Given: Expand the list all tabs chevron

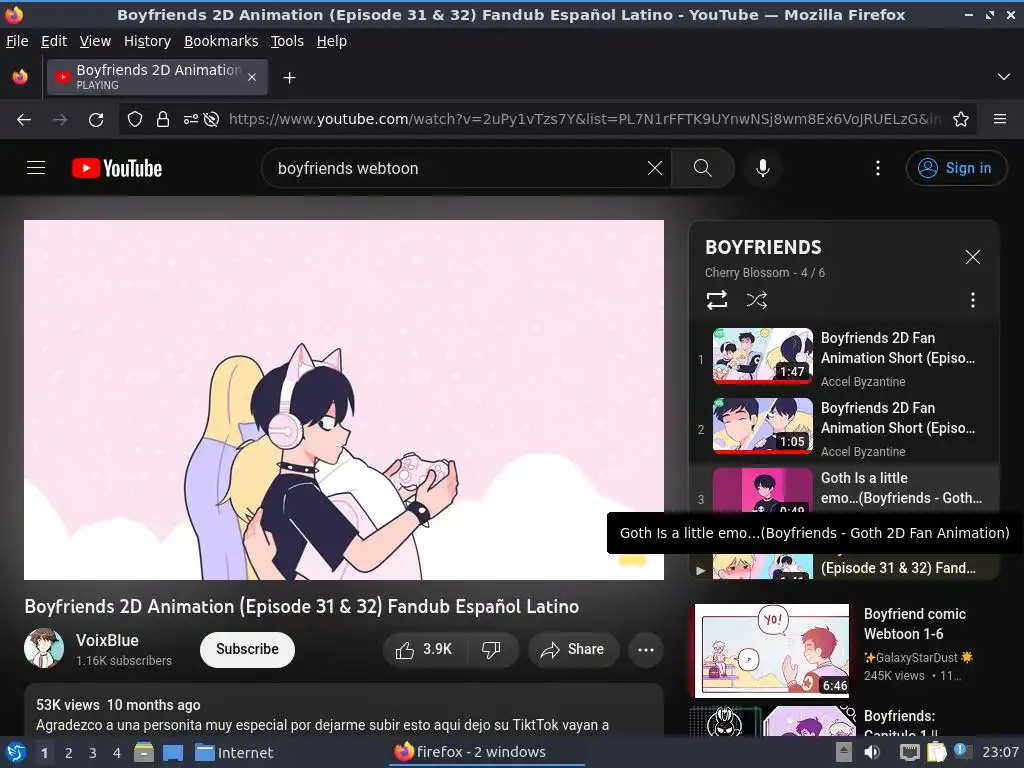Looking at the screenshot, I should pyautogui.click(x=1004, y=77).
